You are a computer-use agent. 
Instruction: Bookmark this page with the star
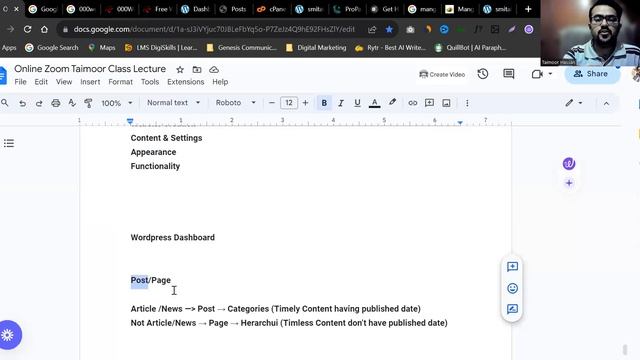(x=389, y=29)
